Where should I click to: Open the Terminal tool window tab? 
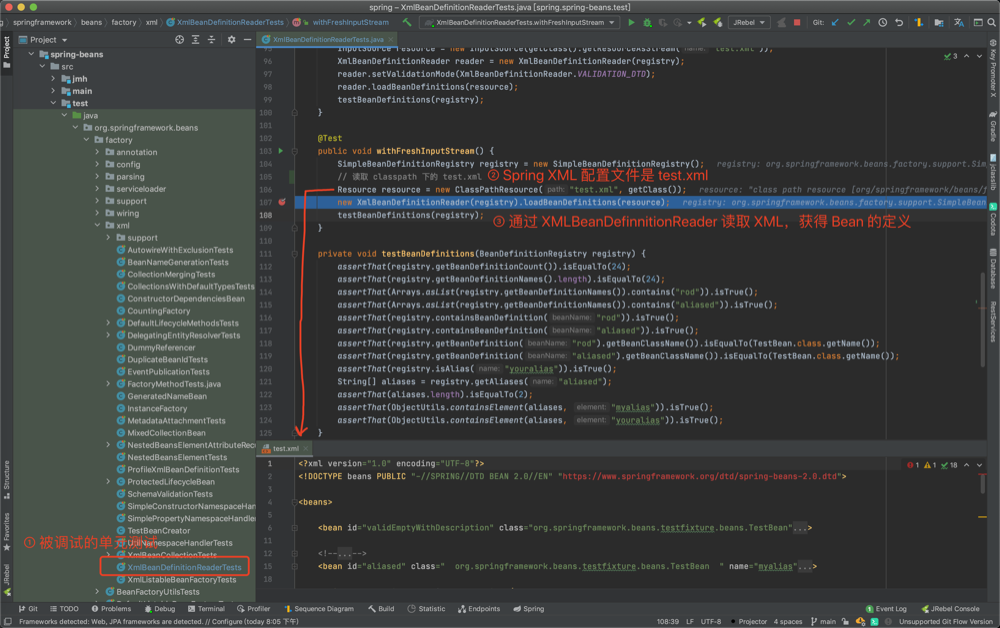(206, 608)
